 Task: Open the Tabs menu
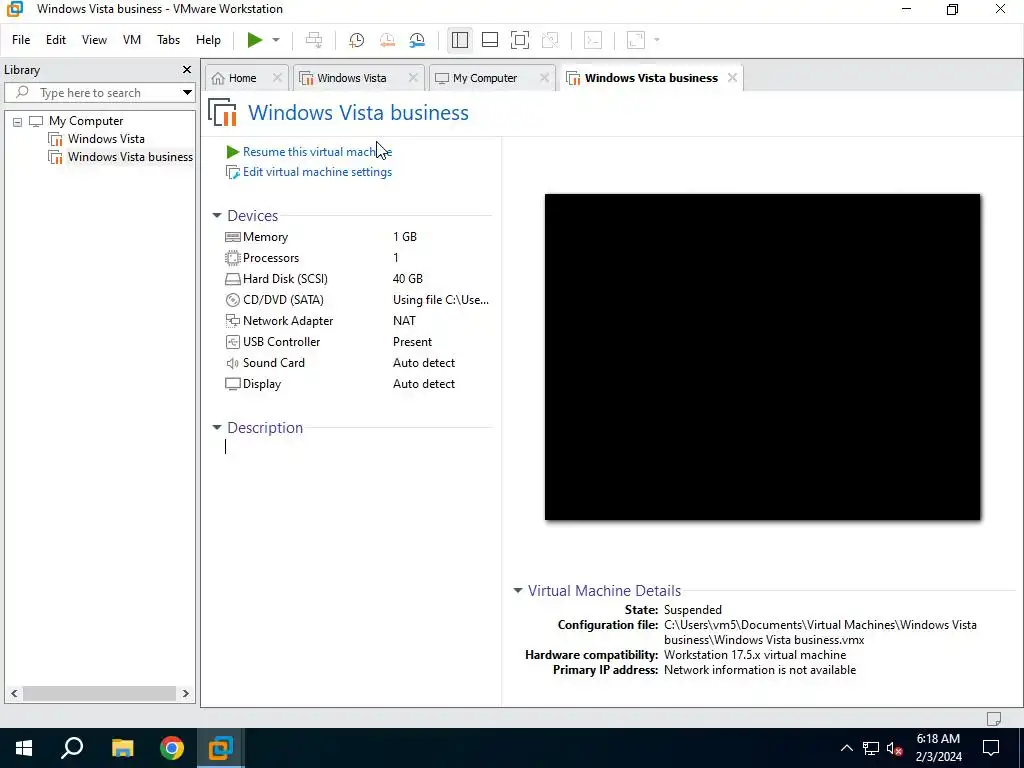(168, 40)
